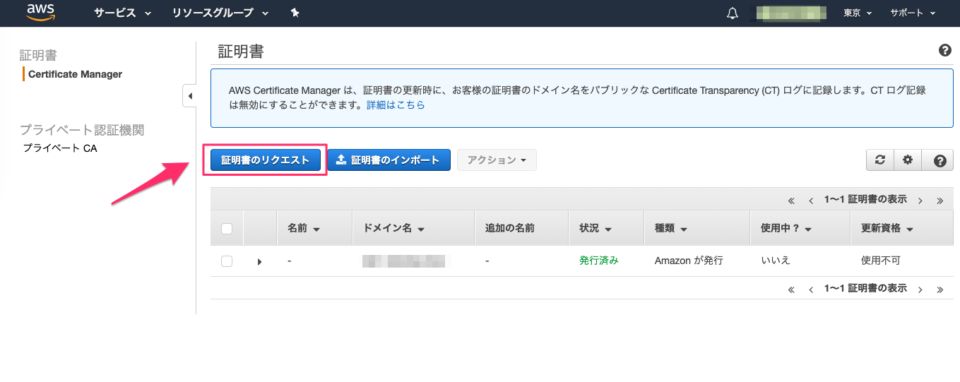Go to first page in bottom pager
Screen dimensions: 960x382
pos(791,289)
